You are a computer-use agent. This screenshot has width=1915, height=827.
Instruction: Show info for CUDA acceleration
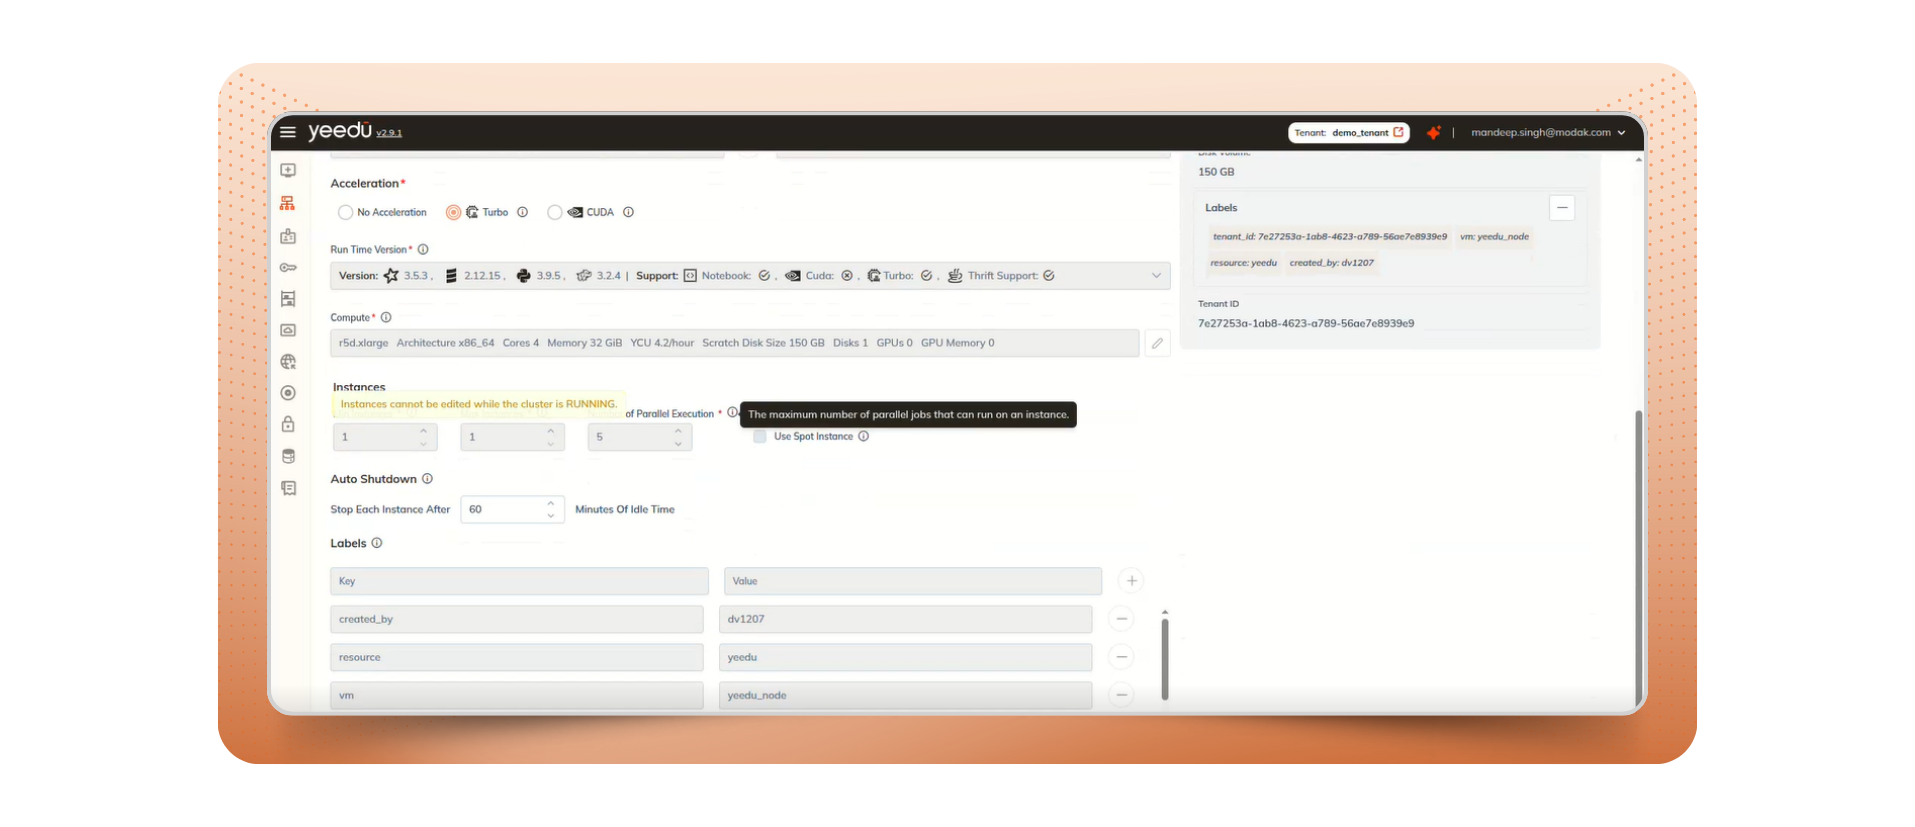[x=628, y=212]
